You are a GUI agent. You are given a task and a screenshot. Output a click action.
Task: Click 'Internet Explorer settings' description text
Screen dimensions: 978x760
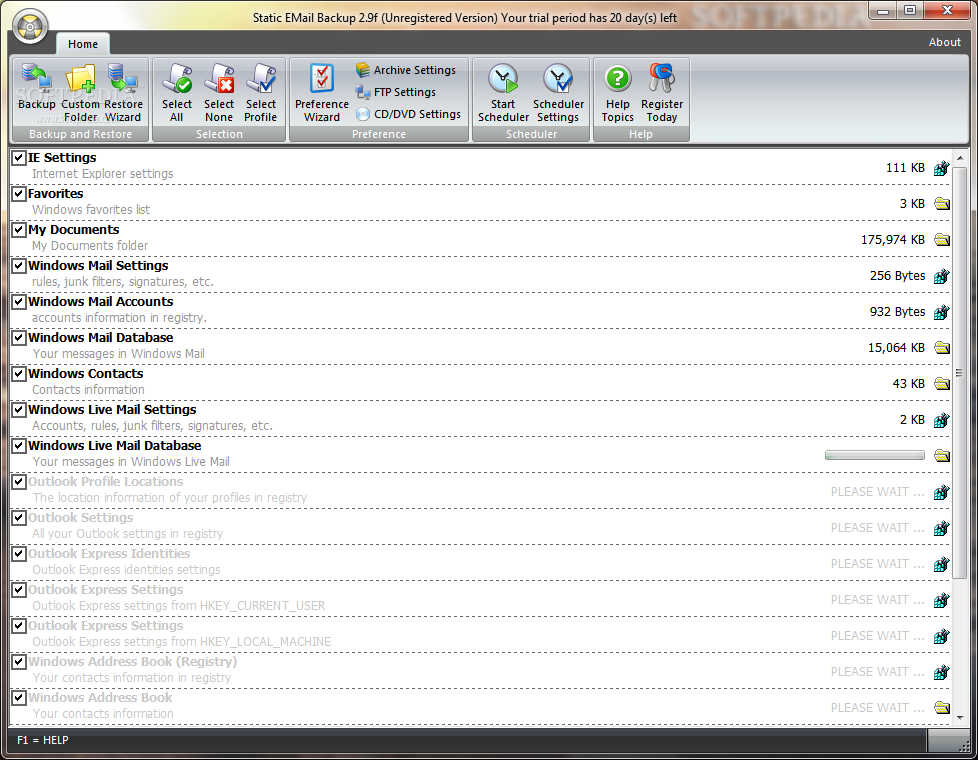[103, 173]
